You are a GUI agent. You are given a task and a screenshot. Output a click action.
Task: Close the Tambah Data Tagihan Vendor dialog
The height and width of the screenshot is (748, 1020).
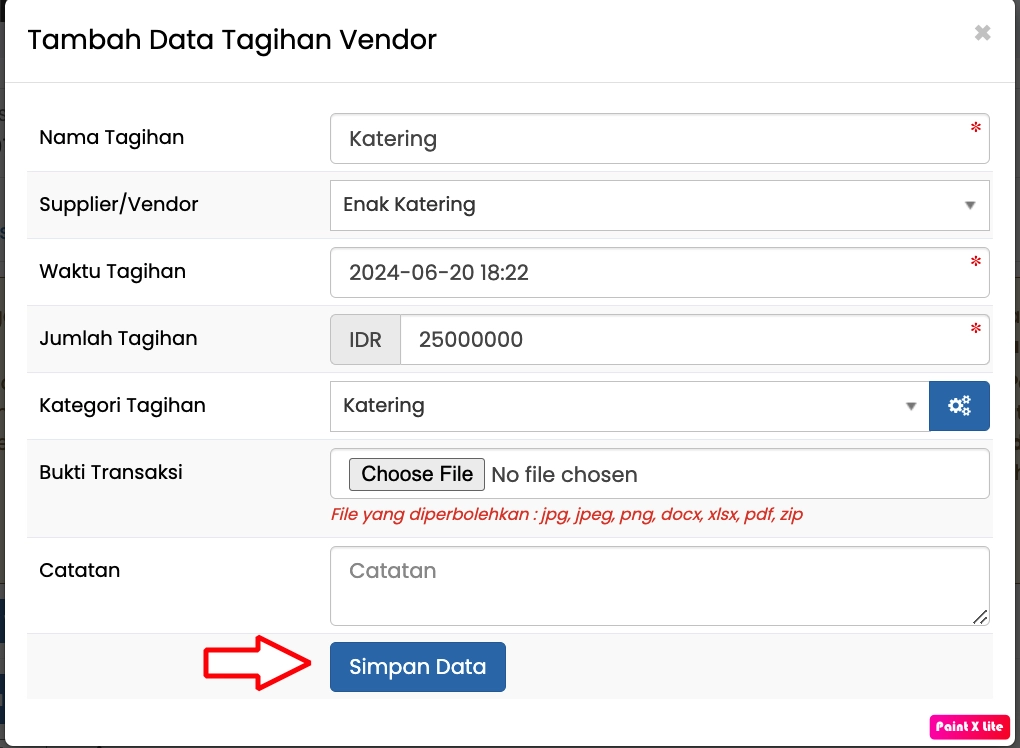982,33
